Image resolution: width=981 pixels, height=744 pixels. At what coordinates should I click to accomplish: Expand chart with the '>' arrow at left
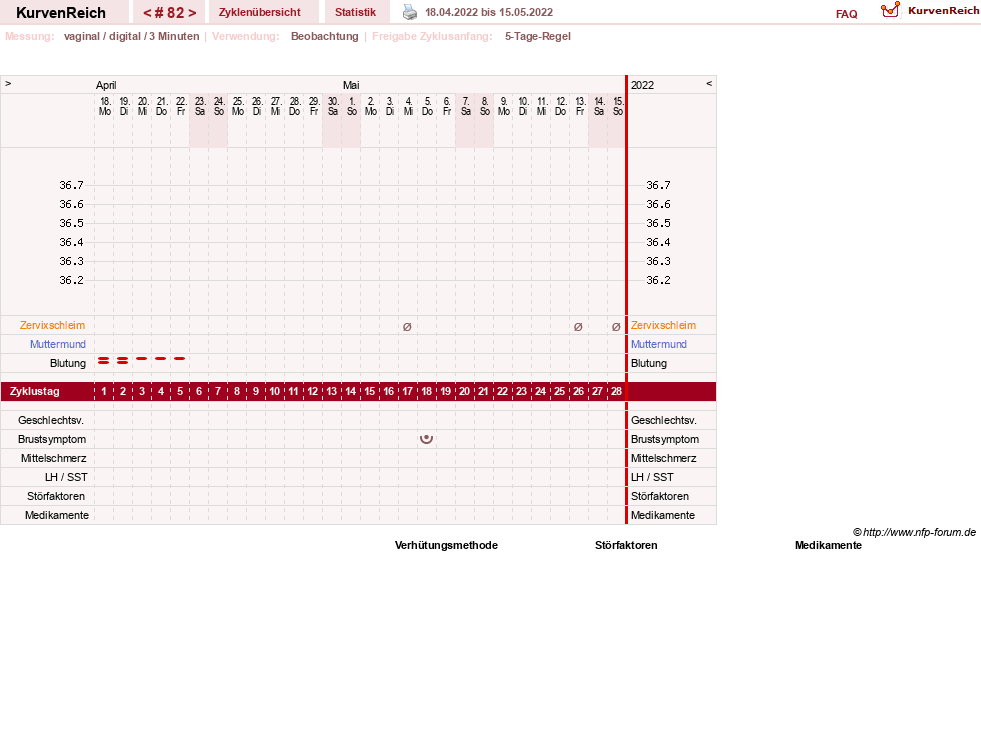(x=8, y=83)
